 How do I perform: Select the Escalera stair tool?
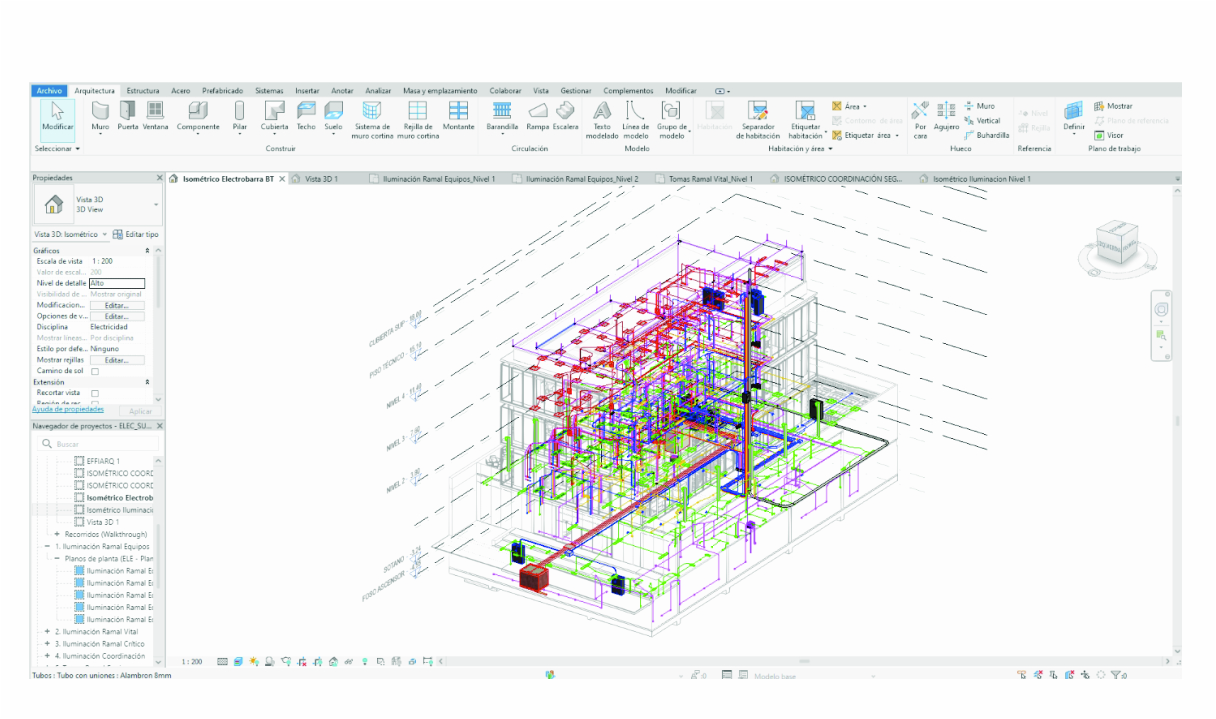[566, 115]
